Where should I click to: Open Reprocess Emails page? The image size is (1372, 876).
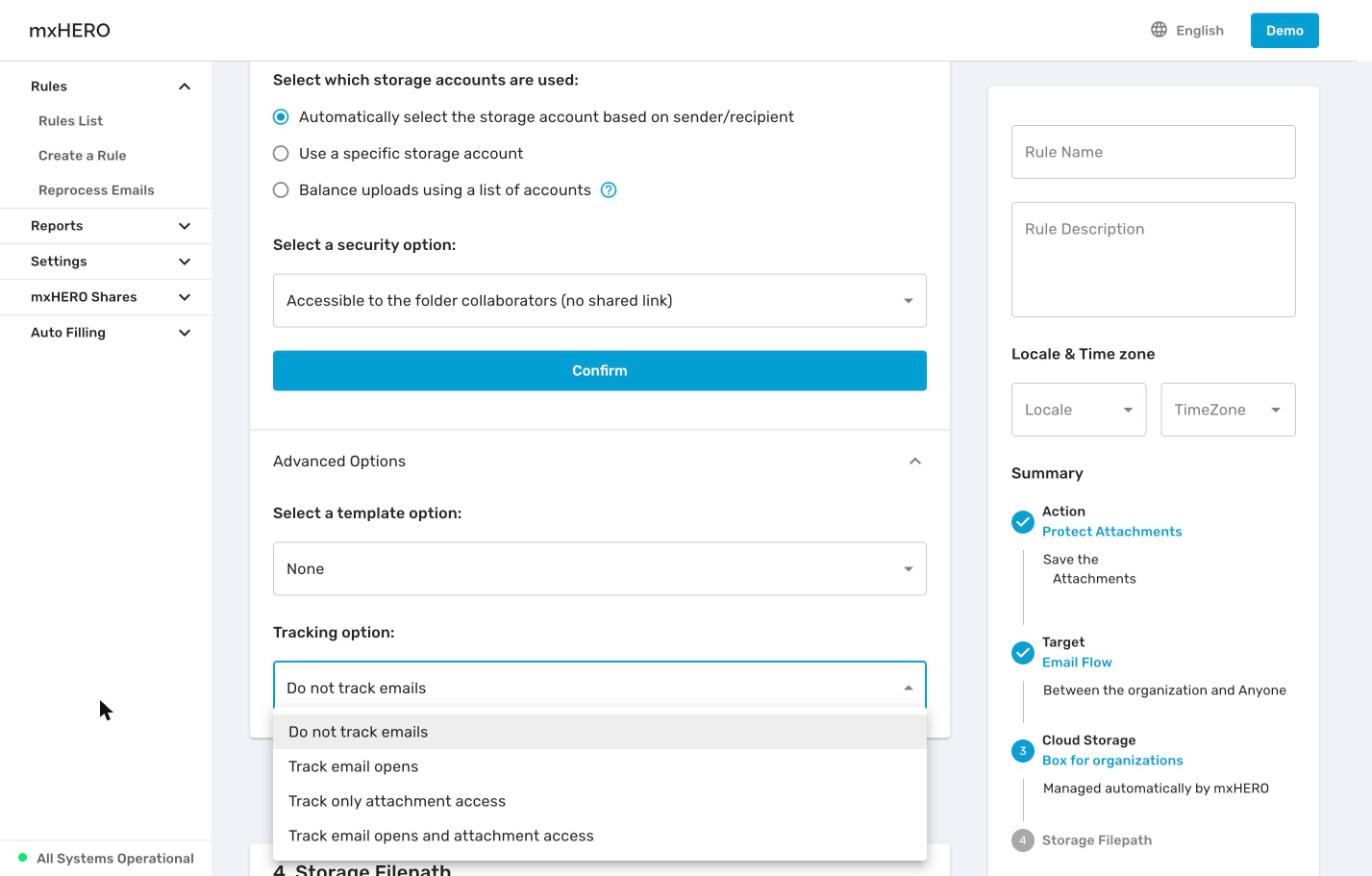pyautogui.click(x=96, y=190)
